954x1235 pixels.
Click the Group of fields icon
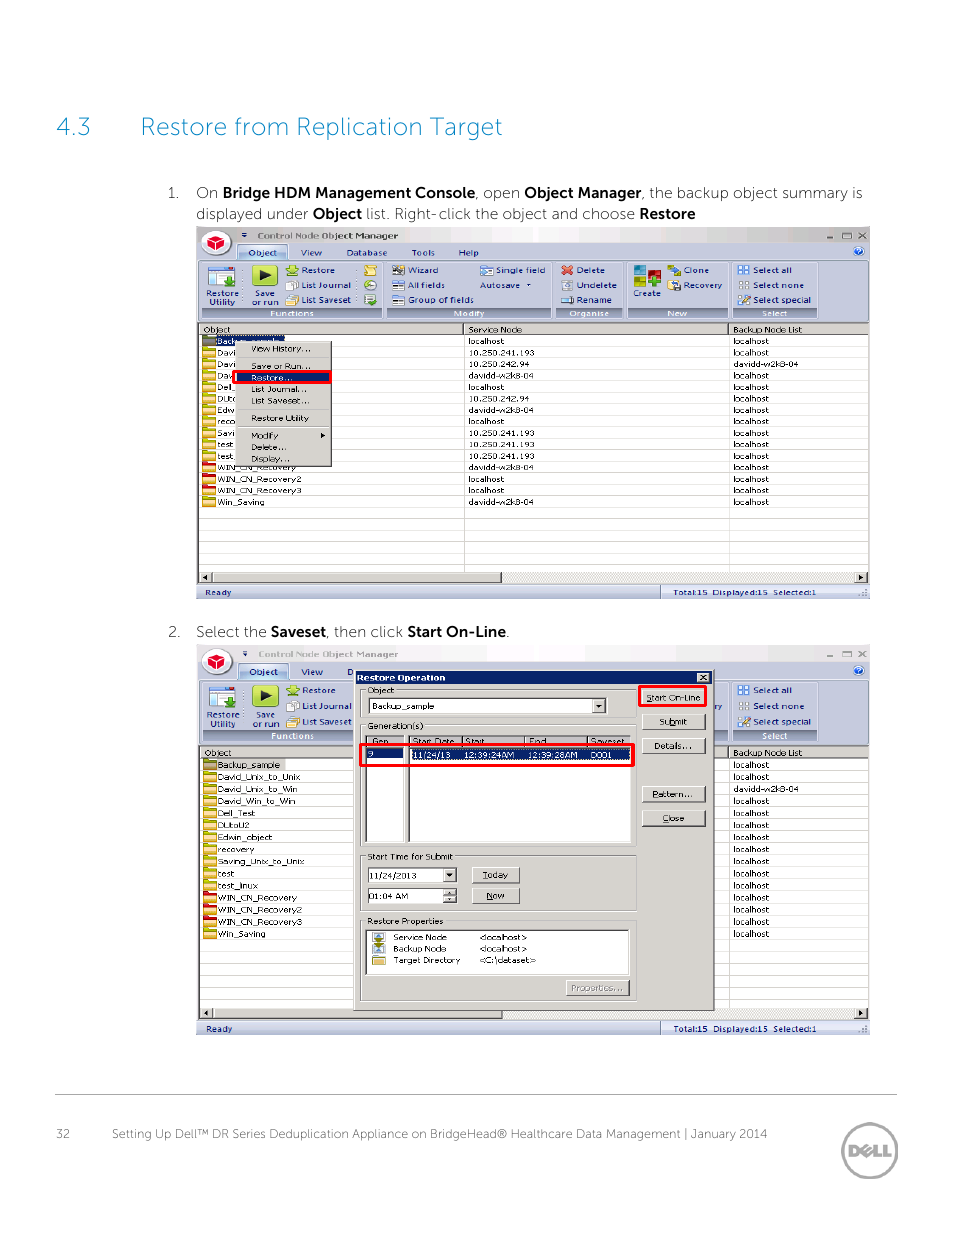[398, 300]
